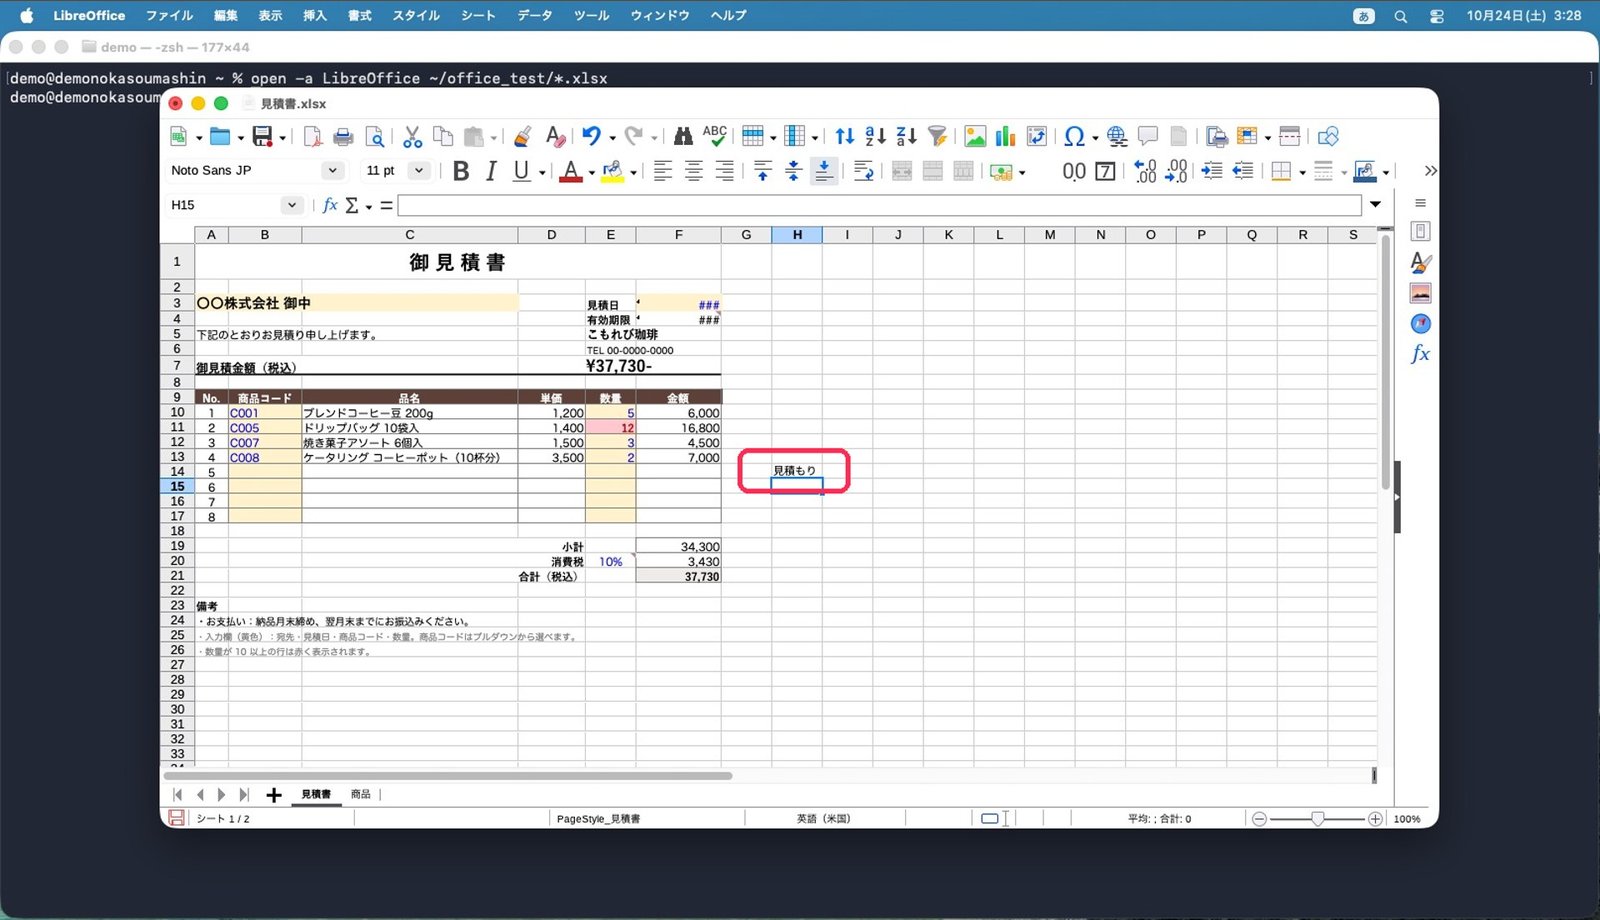Click the Sum sigma icon
The image size is (1600, 920).
tap(352, 205)
